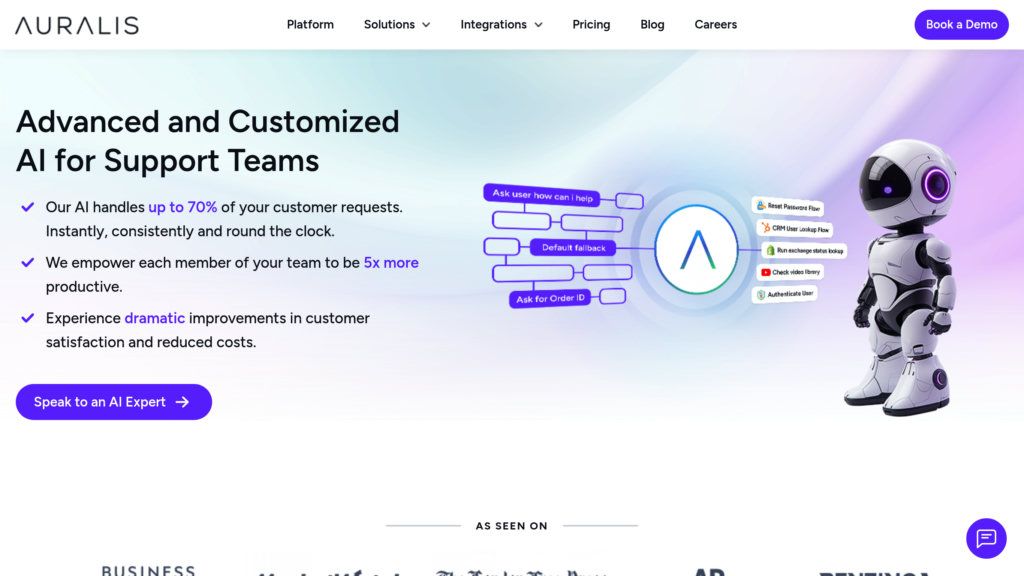Go to the Pricing page
Viewport: 1024px width, 576px height.
pos(591,24)
